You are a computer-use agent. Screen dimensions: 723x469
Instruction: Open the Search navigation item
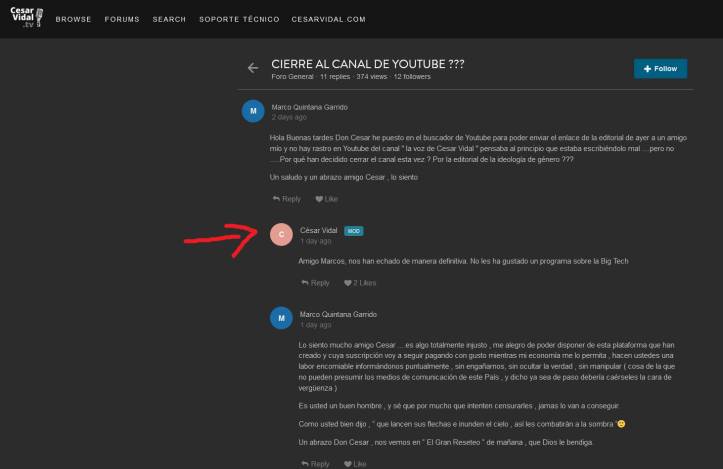169,19
